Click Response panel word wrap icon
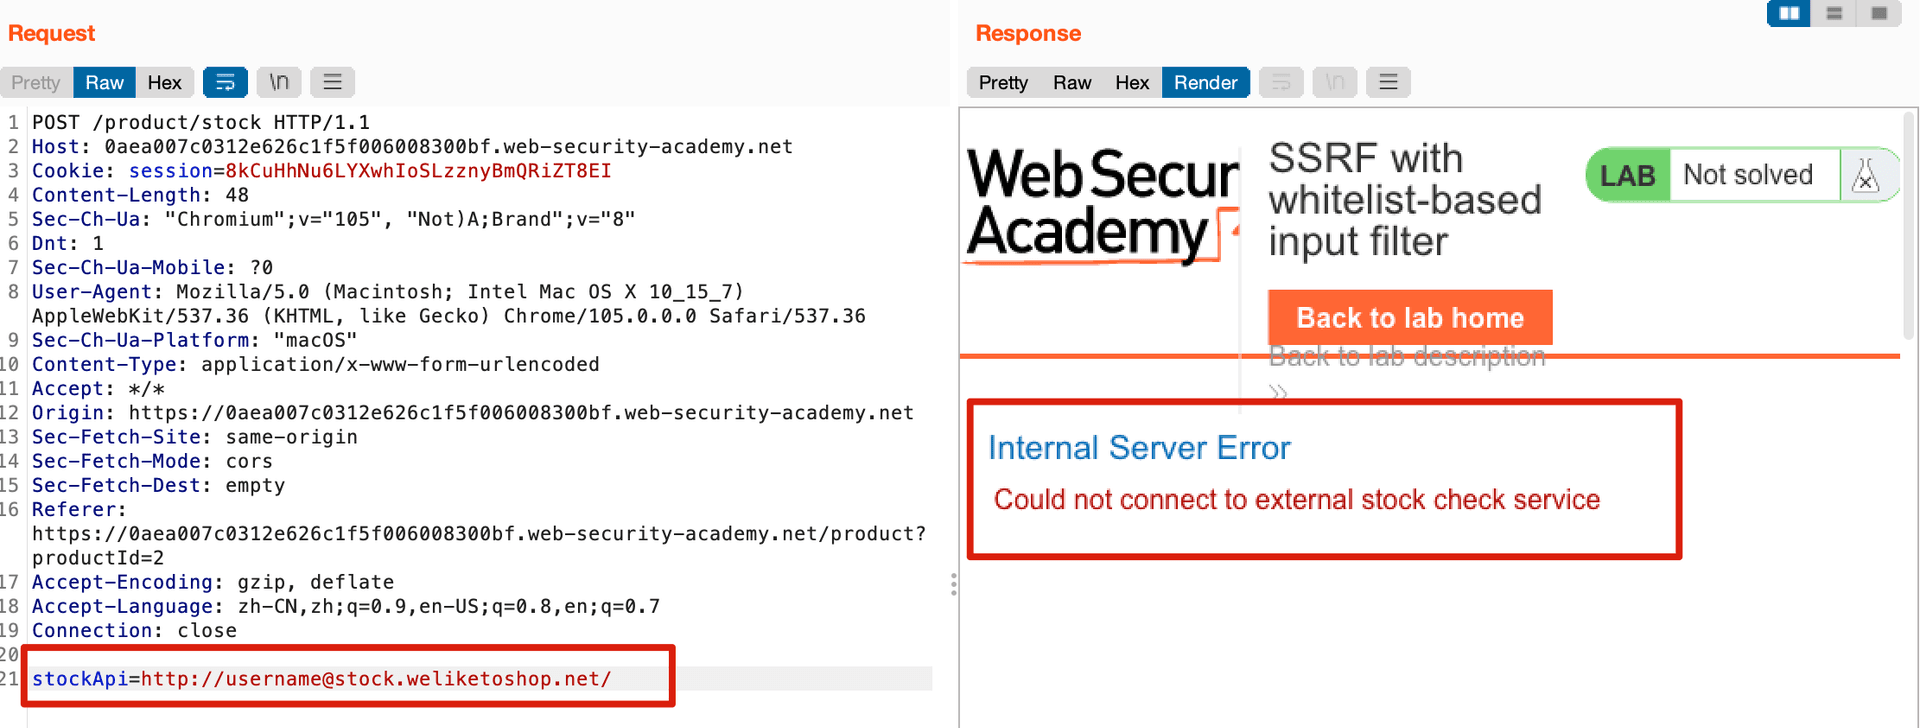The width and height of the screenshot is (1920, 728). [1281, 82]
